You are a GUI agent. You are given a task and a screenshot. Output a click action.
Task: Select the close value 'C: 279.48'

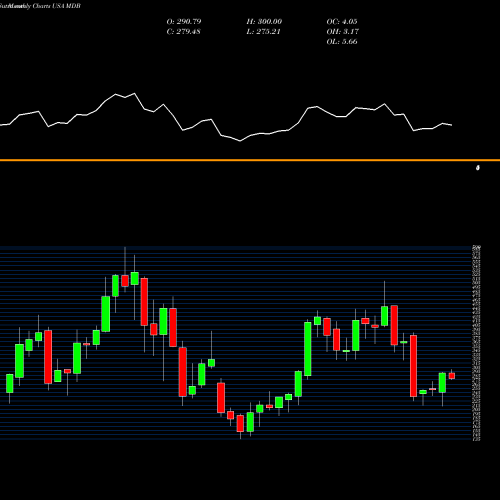click(x=183, y=32)
